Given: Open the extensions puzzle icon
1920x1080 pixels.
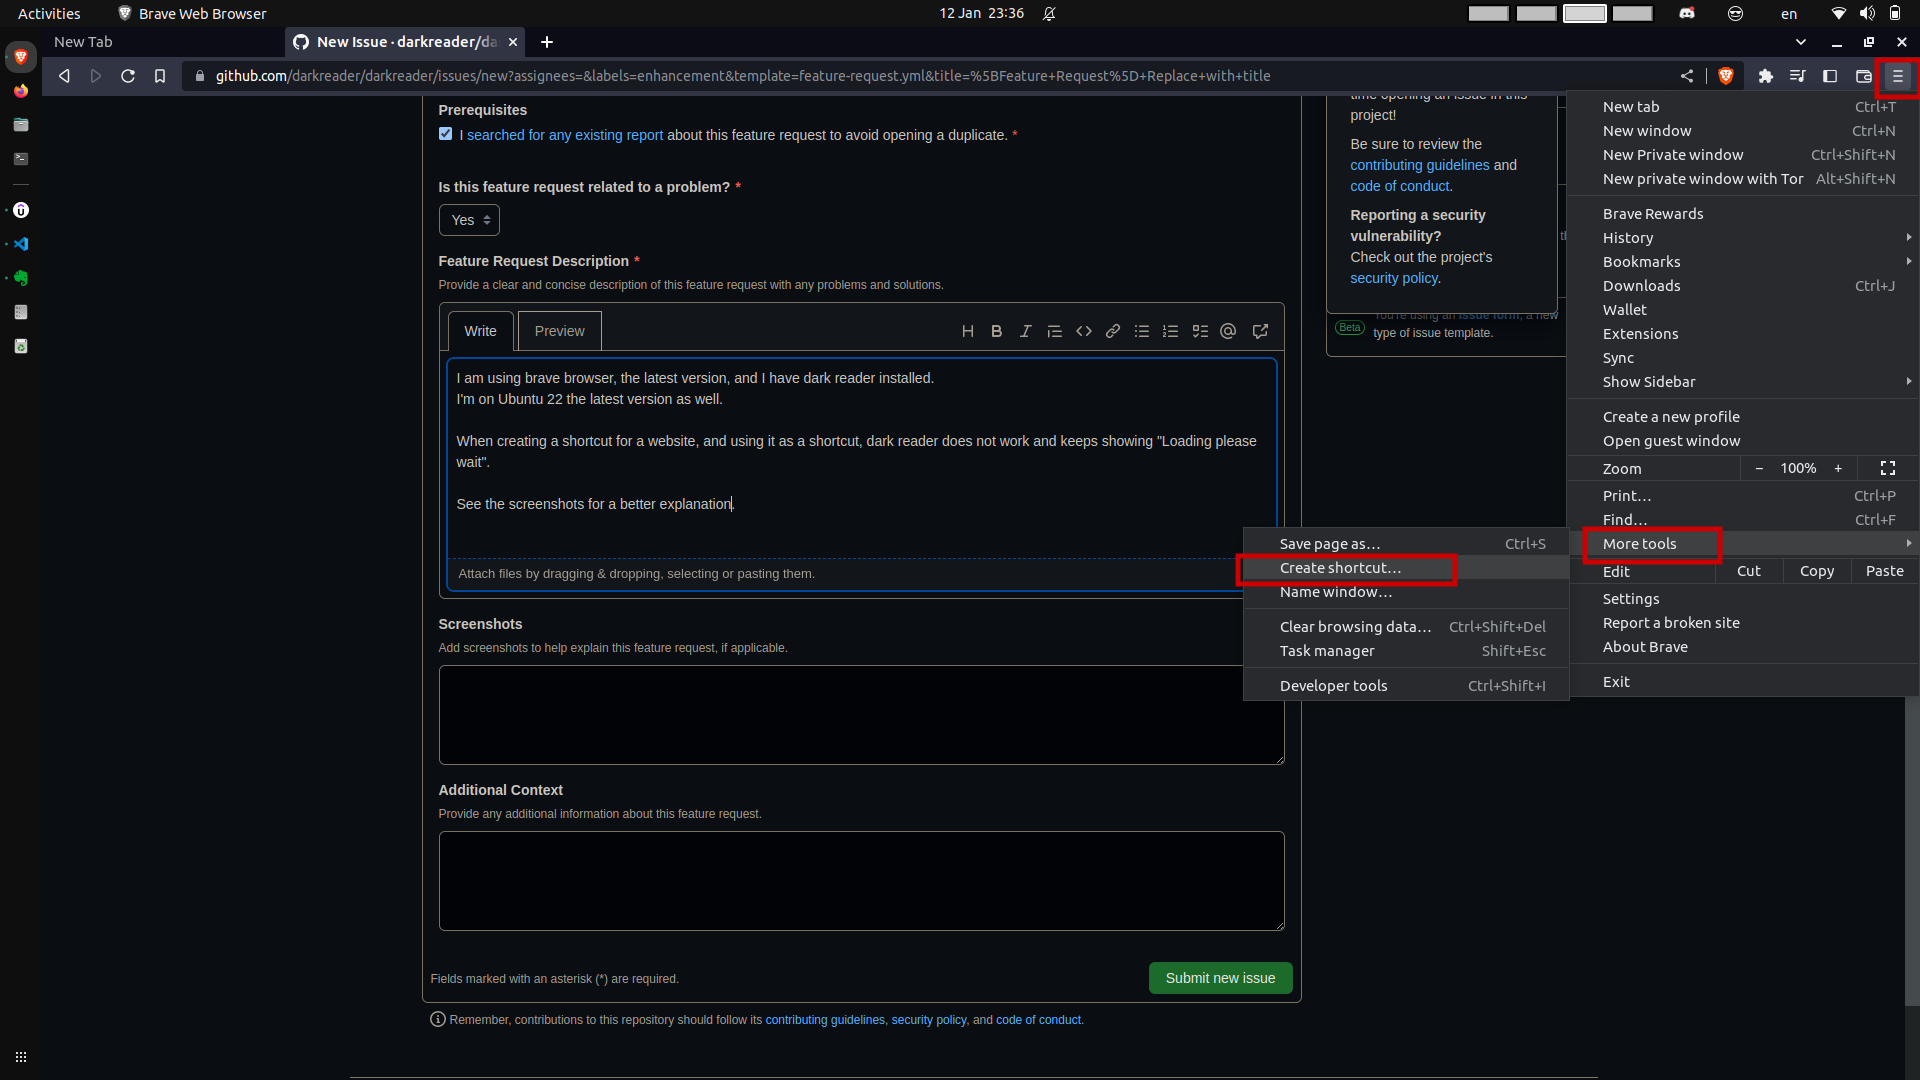Looking at the screenshot, I should point(1765,76).
